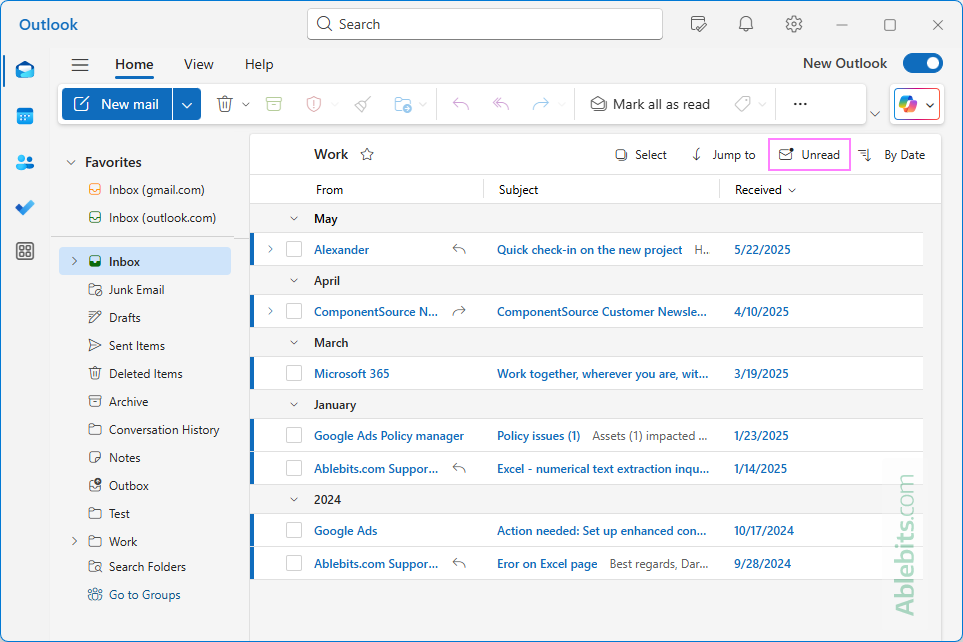Open the Settings gear icon
963x642 pixels.
point(794,24)
